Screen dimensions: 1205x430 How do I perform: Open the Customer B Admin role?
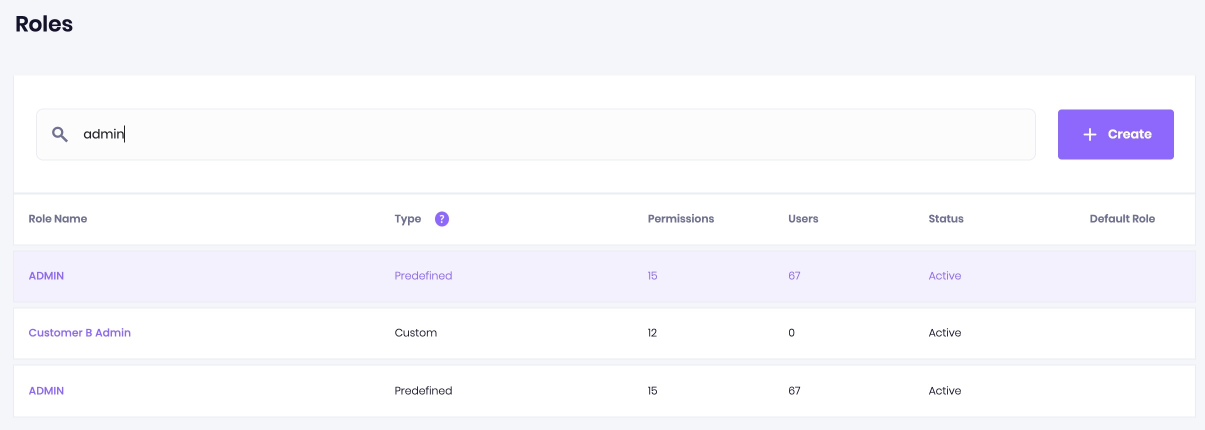click(80, 333)
